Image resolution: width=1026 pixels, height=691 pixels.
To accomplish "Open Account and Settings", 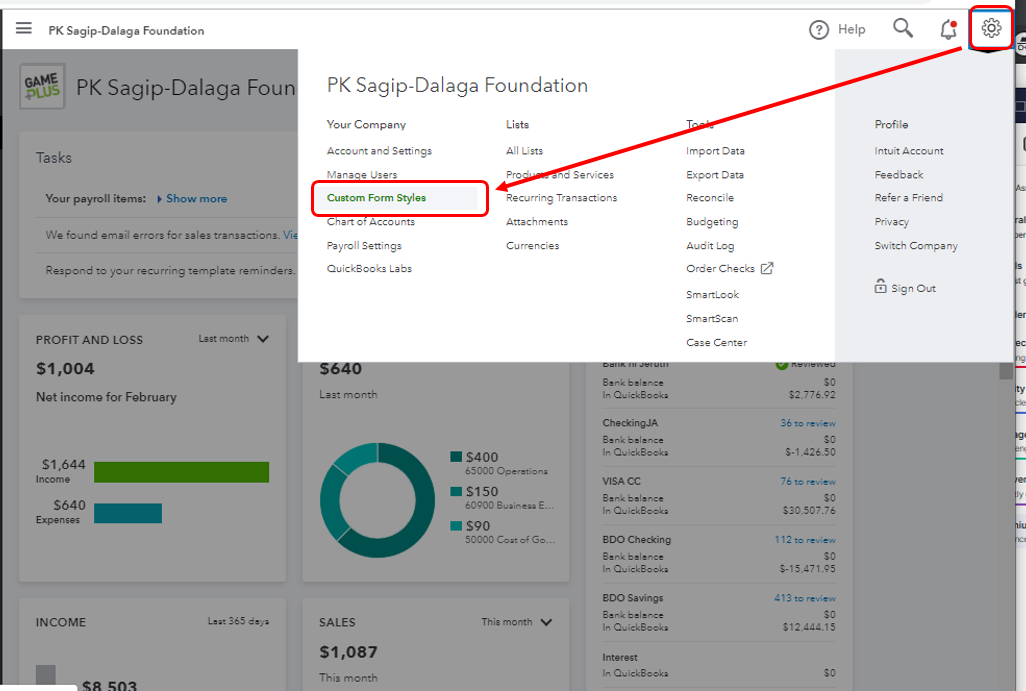I will tap(379, 151).
